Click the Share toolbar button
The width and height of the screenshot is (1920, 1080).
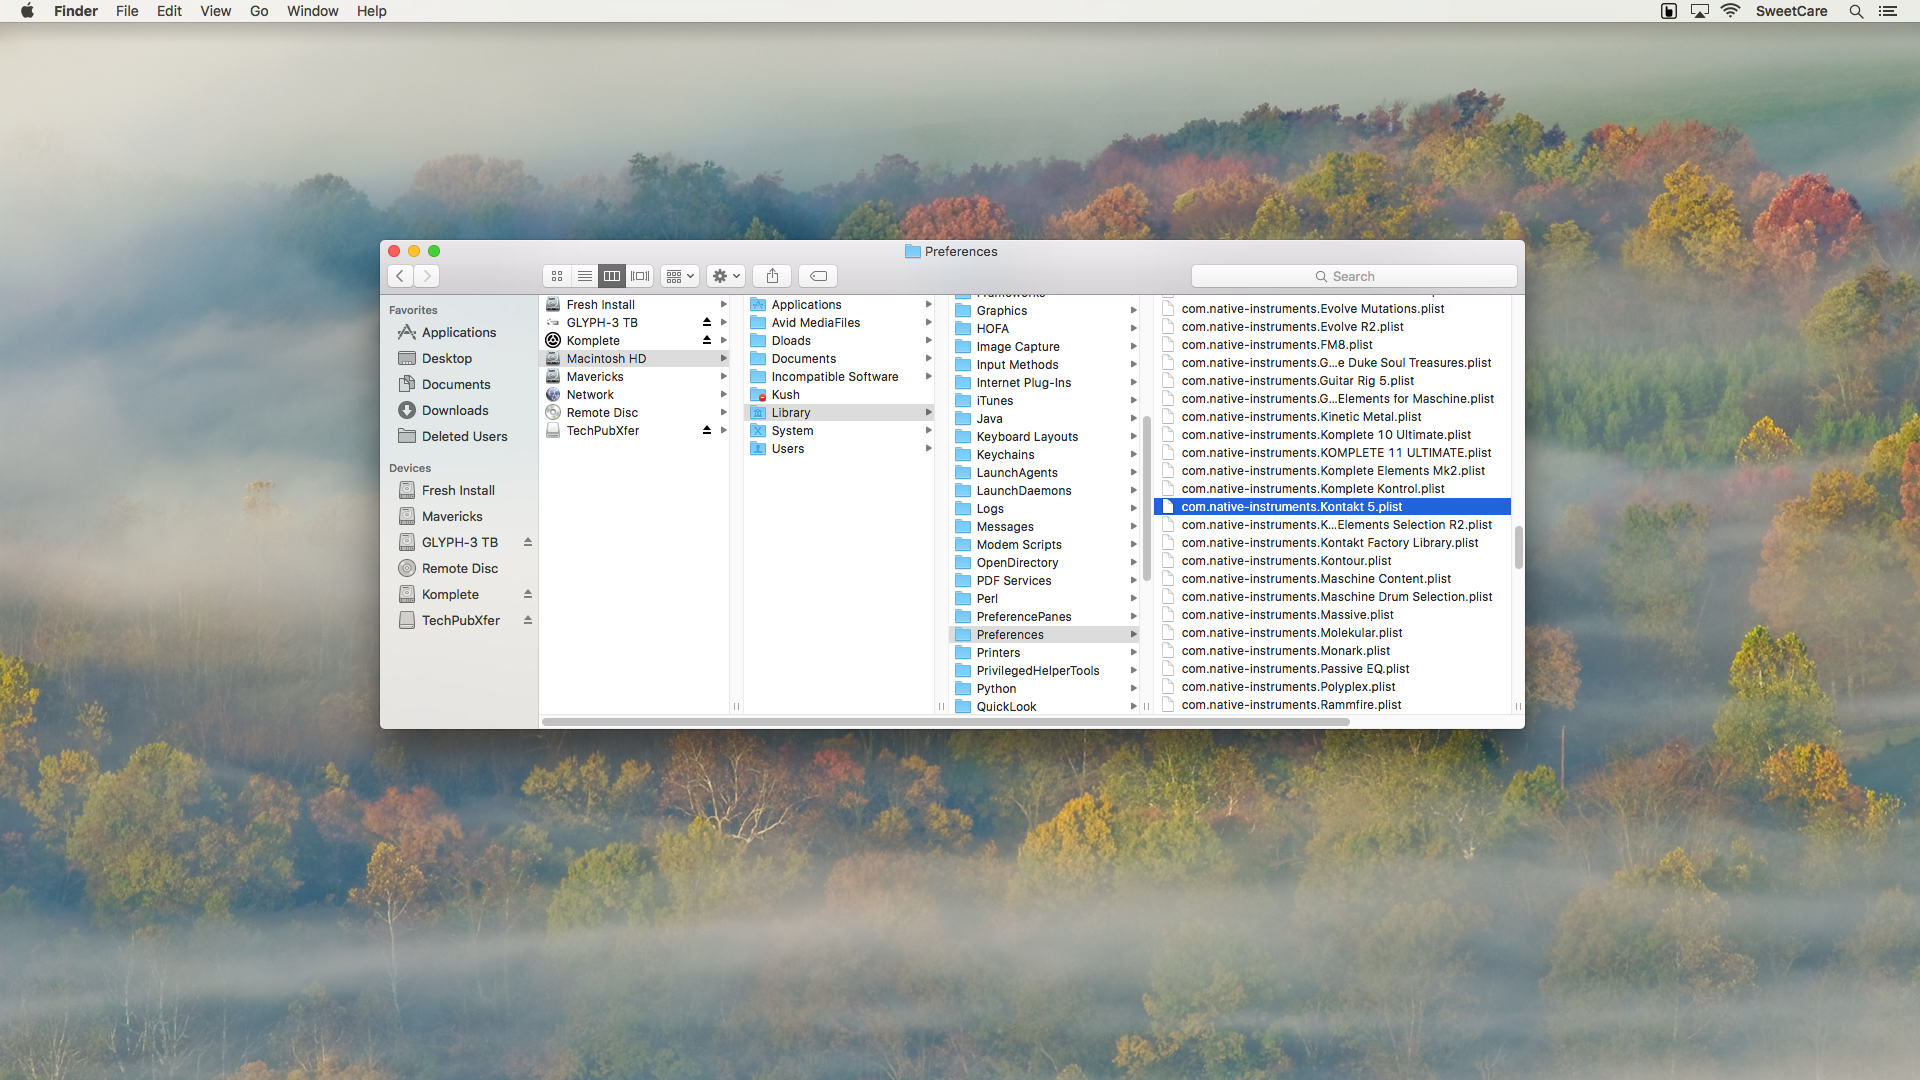(x=772, y=276)
